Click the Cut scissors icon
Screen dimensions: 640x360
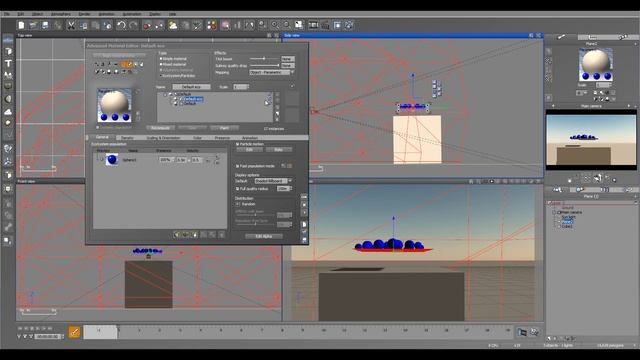[x=71, y=25]
